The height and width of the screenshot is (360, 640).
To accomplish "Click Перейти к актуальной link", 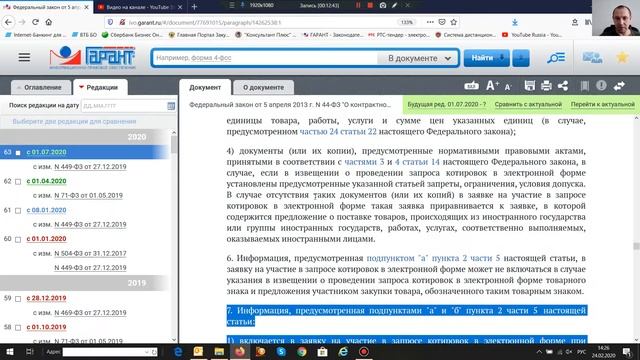I will tap(602, 104).
